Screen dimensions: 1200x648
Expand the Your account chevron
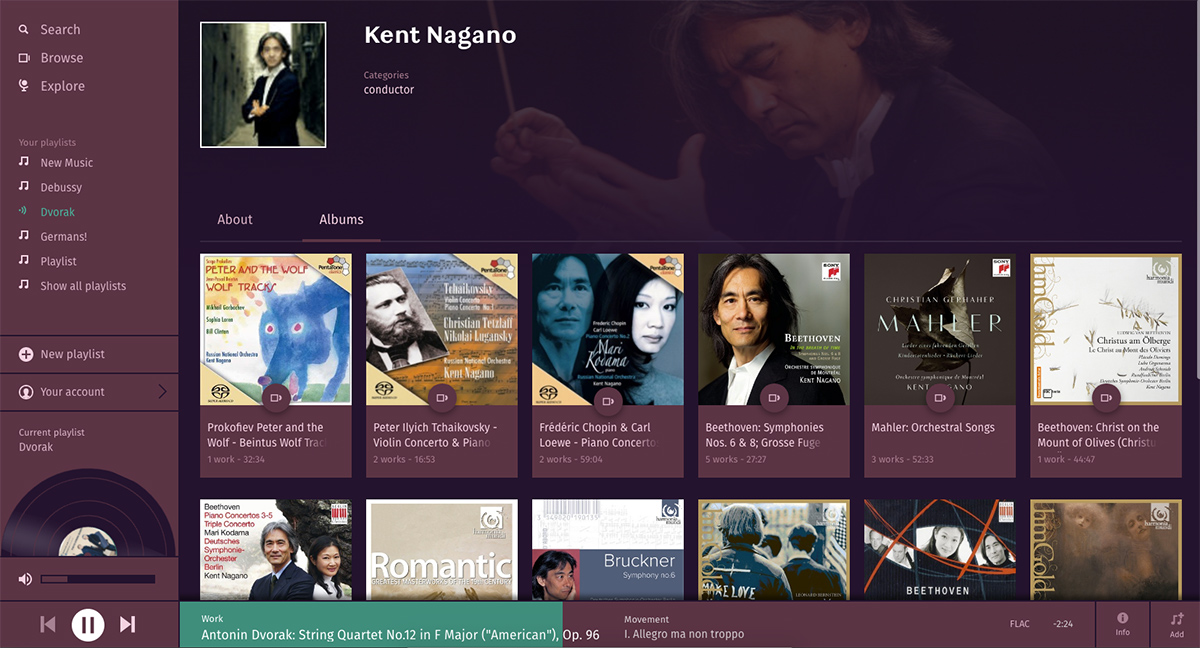click(x=162, y=392)
